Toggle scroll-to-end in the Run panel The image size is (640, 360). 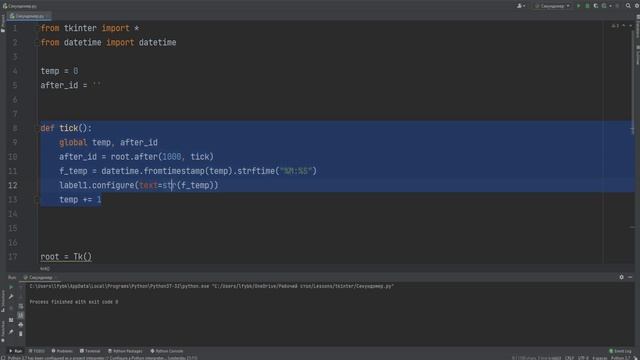click(x=21, y=316)
